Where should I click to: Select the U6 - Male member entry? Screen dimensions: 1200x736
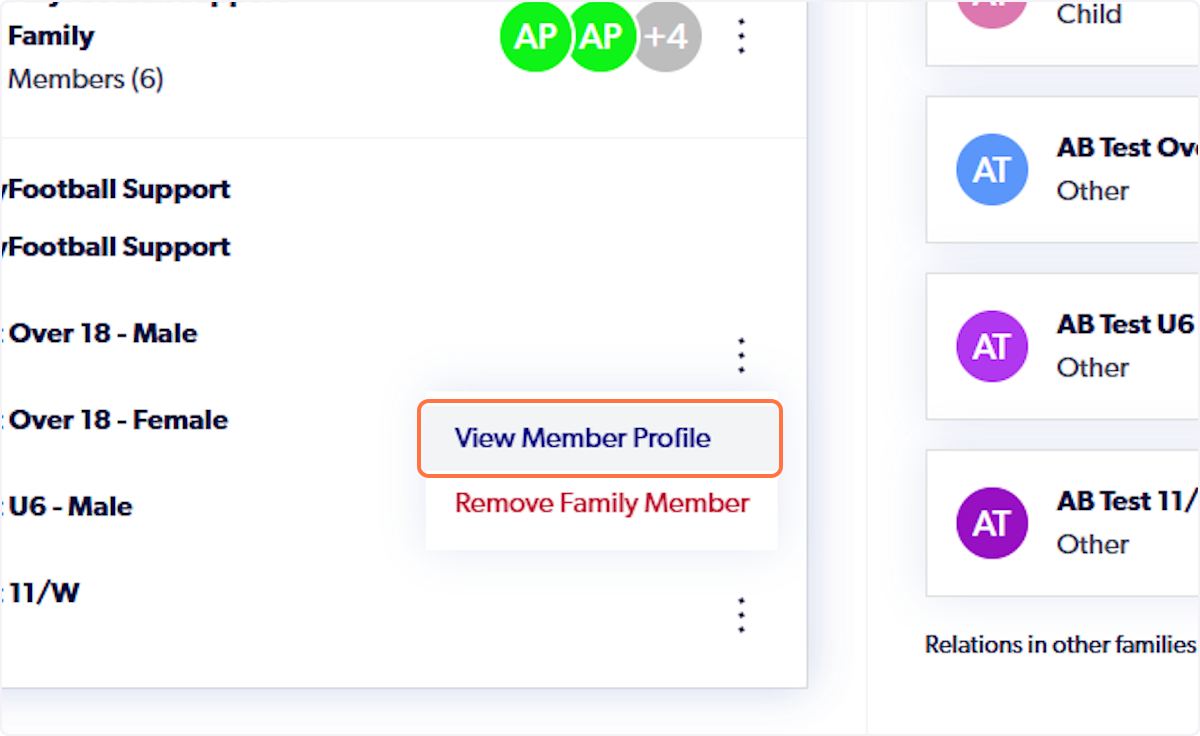[x=70, y=506]
